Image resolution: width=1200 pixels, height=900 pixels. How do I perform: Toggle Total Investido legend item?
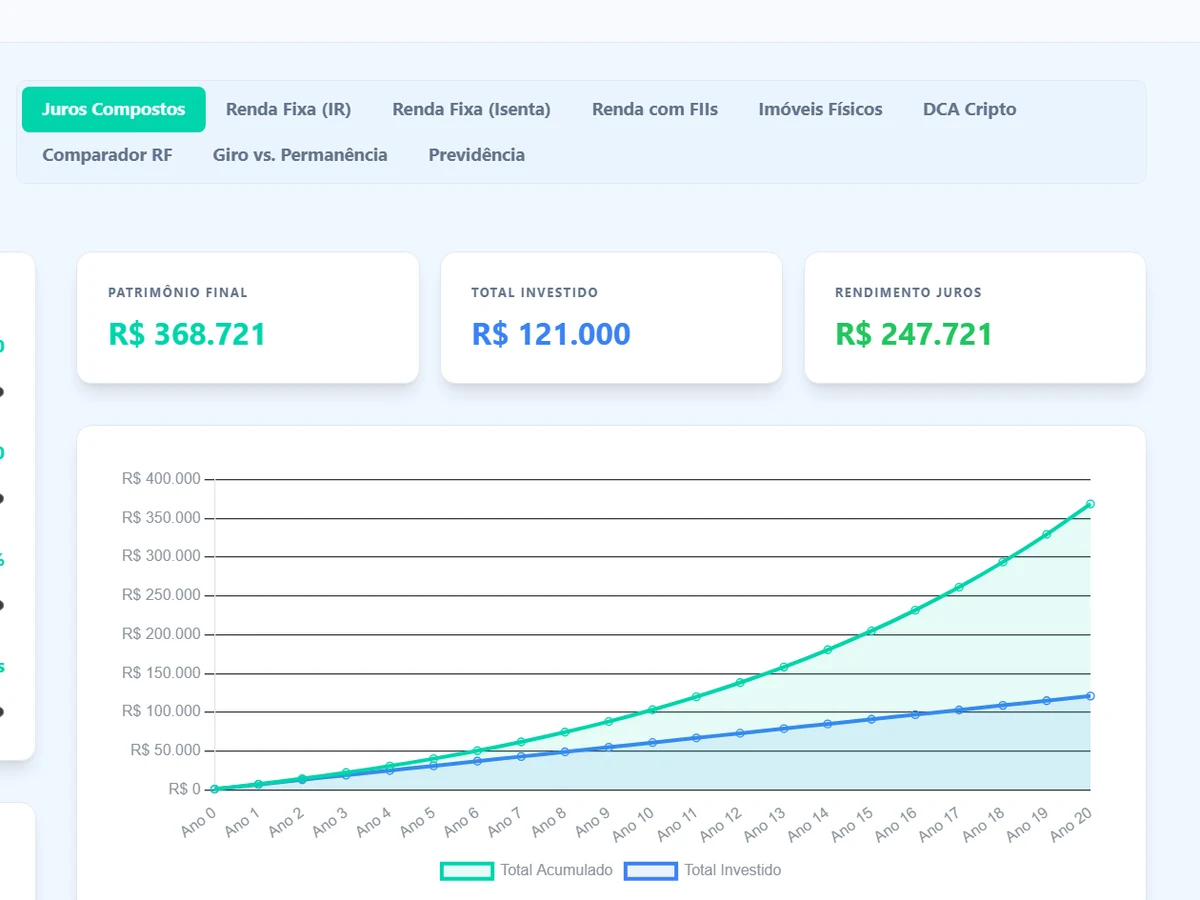(x=703, y=871)
